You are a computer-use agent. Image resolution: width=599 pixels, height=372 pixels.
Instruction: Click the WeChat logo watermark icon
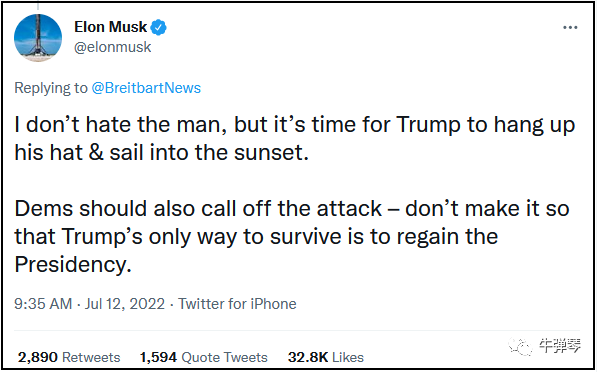520,346
